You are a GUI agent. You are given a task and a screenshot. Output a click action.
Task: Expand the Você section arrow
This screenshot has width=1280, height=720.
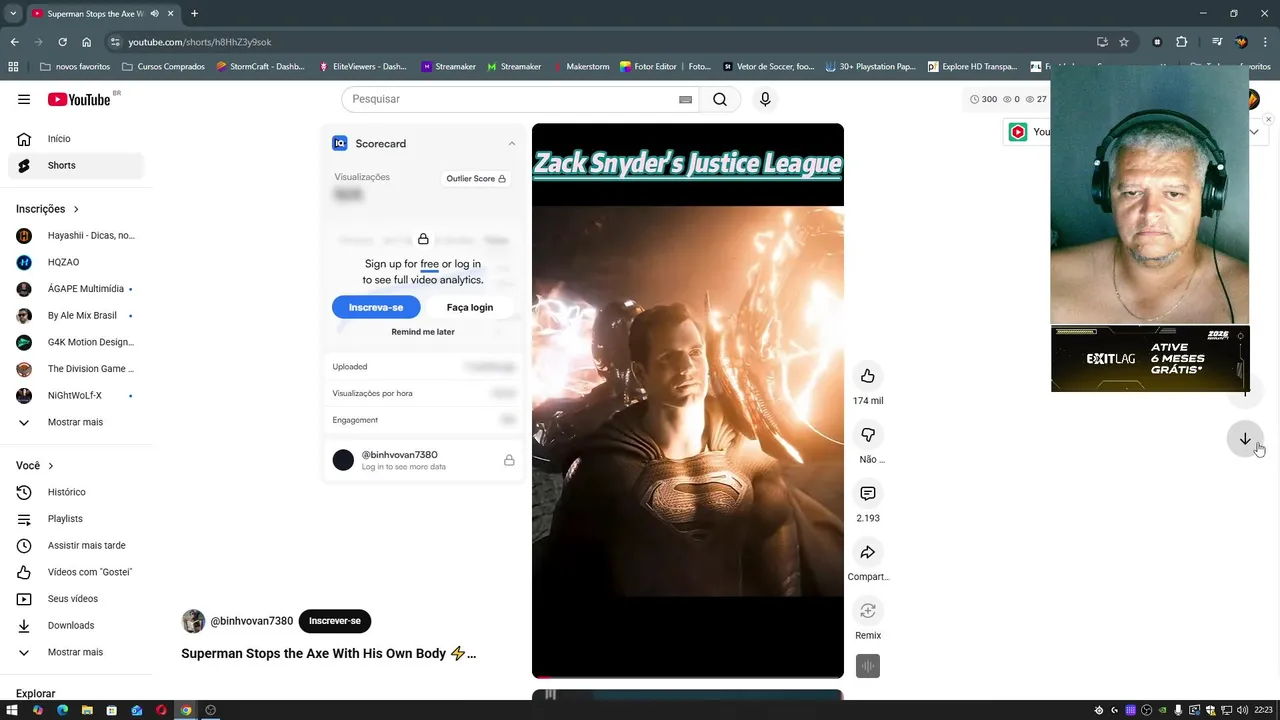click(51, 466)
